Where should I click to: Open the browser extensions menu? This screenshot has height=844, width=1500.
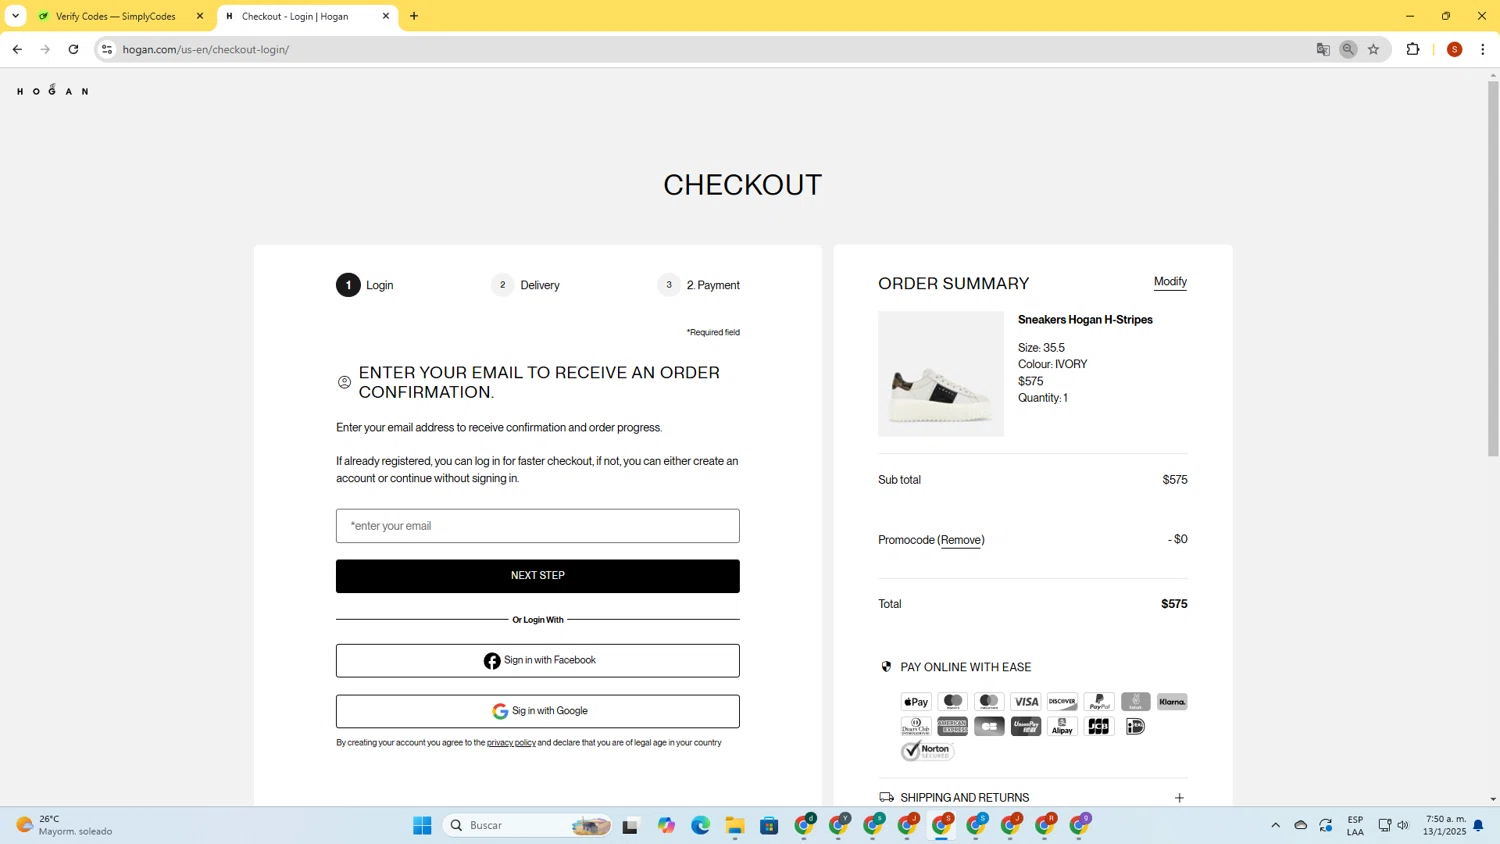click(x=1413, y=49)
